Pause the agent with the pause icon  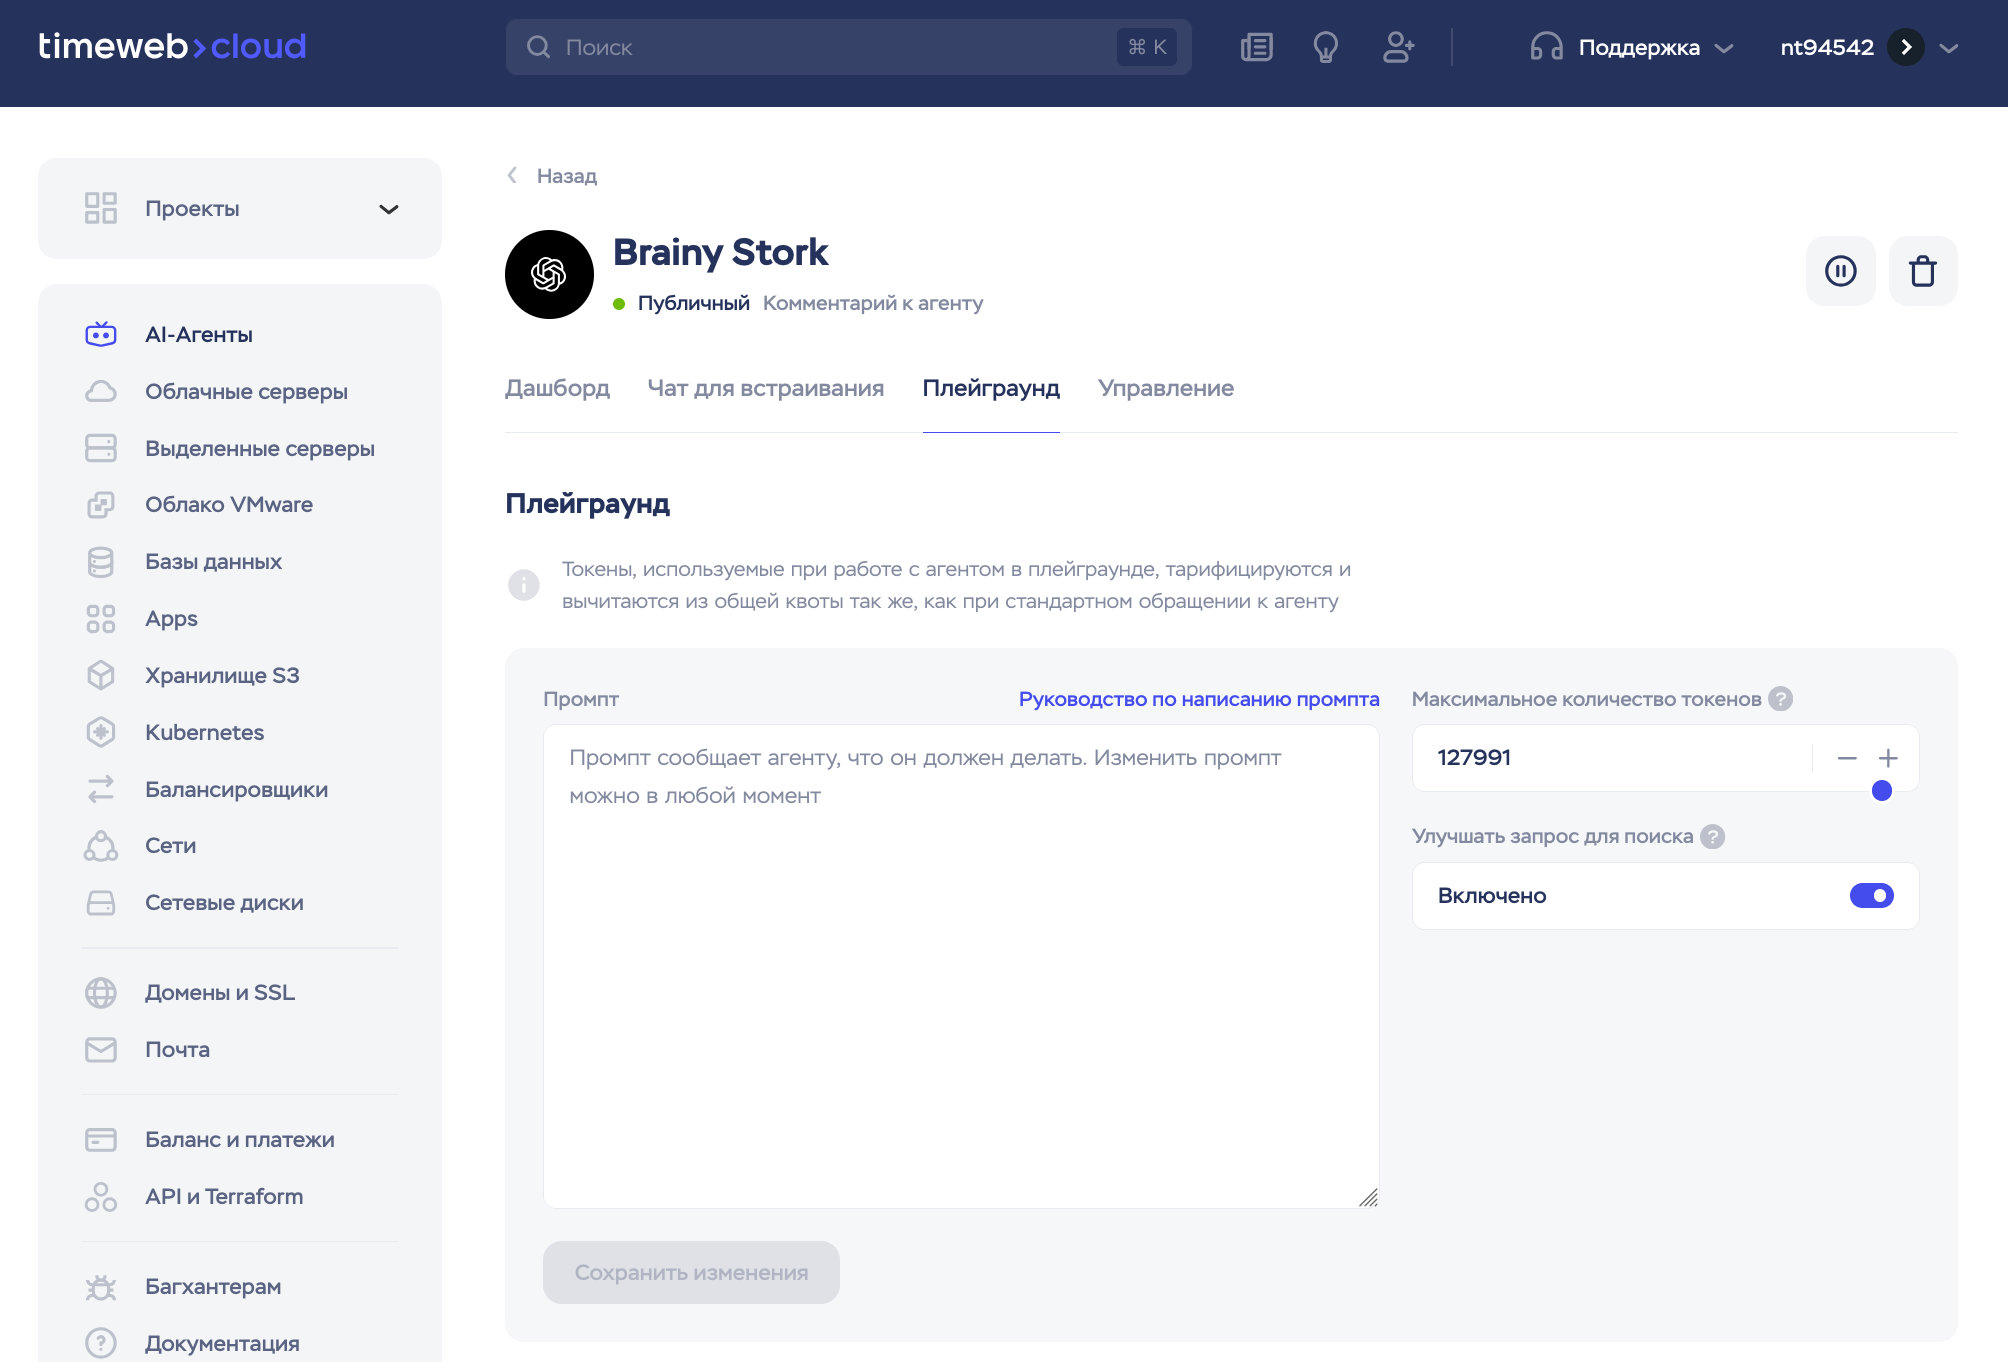click(1840, 271)
